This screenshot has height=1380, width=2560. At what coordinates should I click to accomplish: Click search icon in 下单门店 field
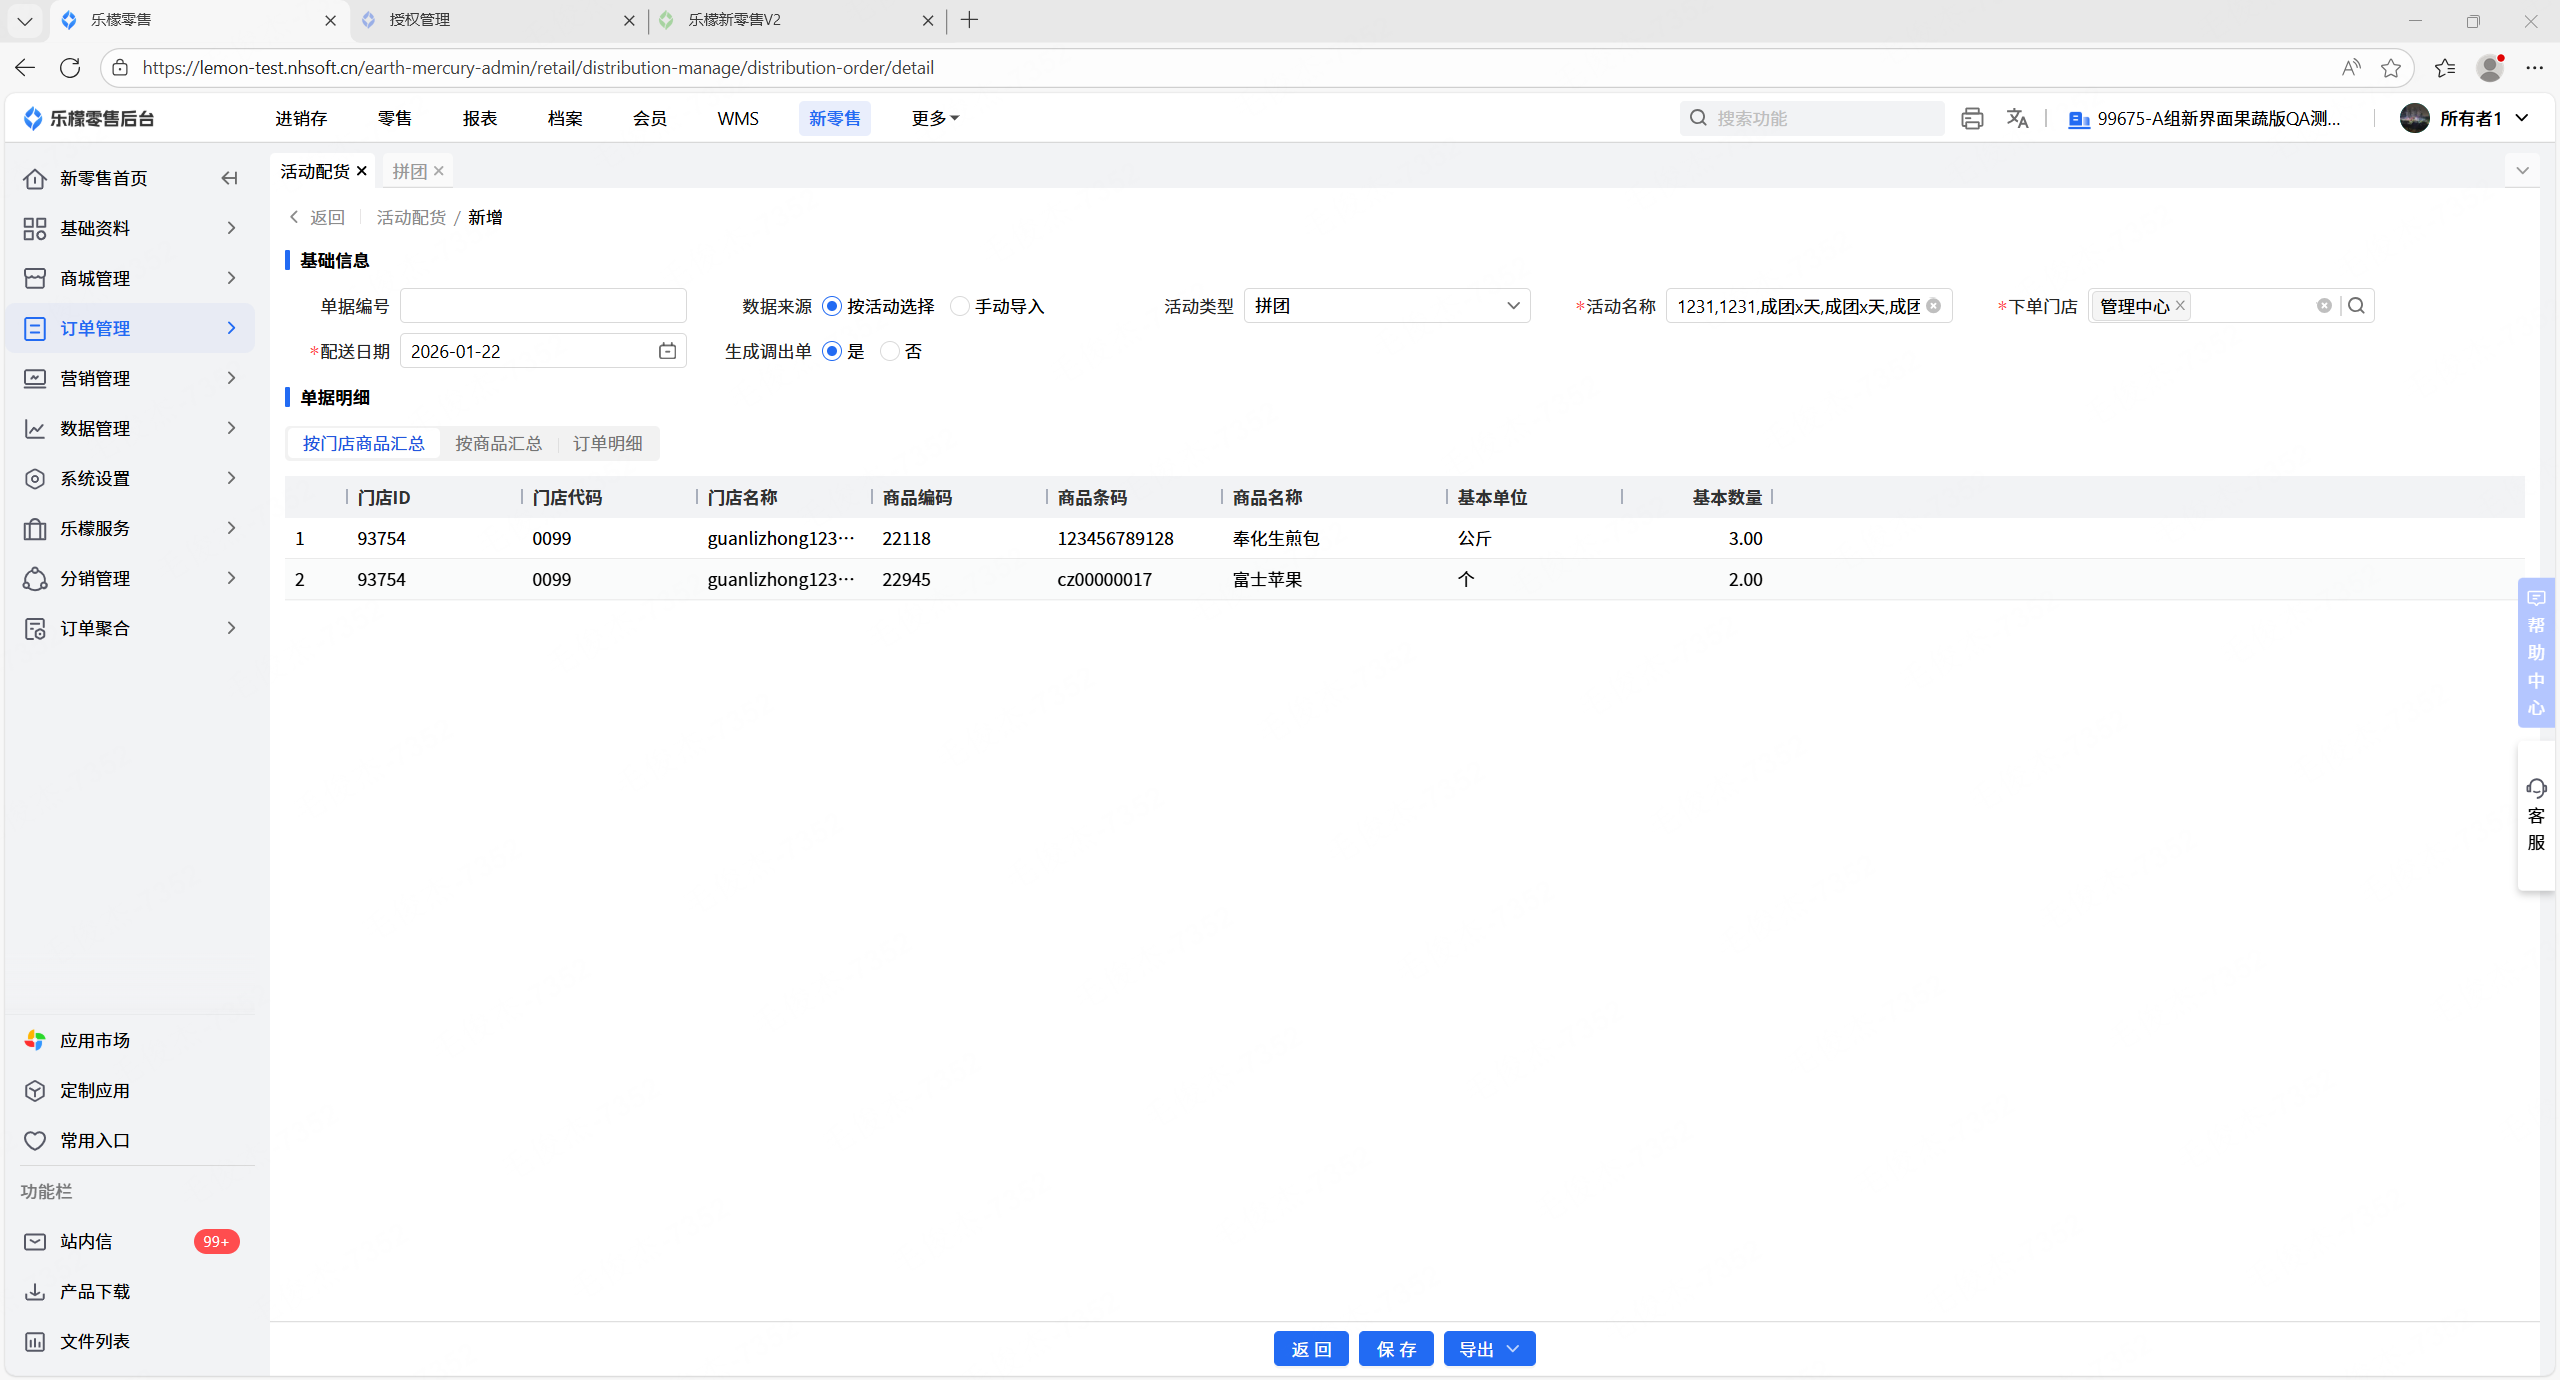pyautogui.click(x=2356, y=306)
